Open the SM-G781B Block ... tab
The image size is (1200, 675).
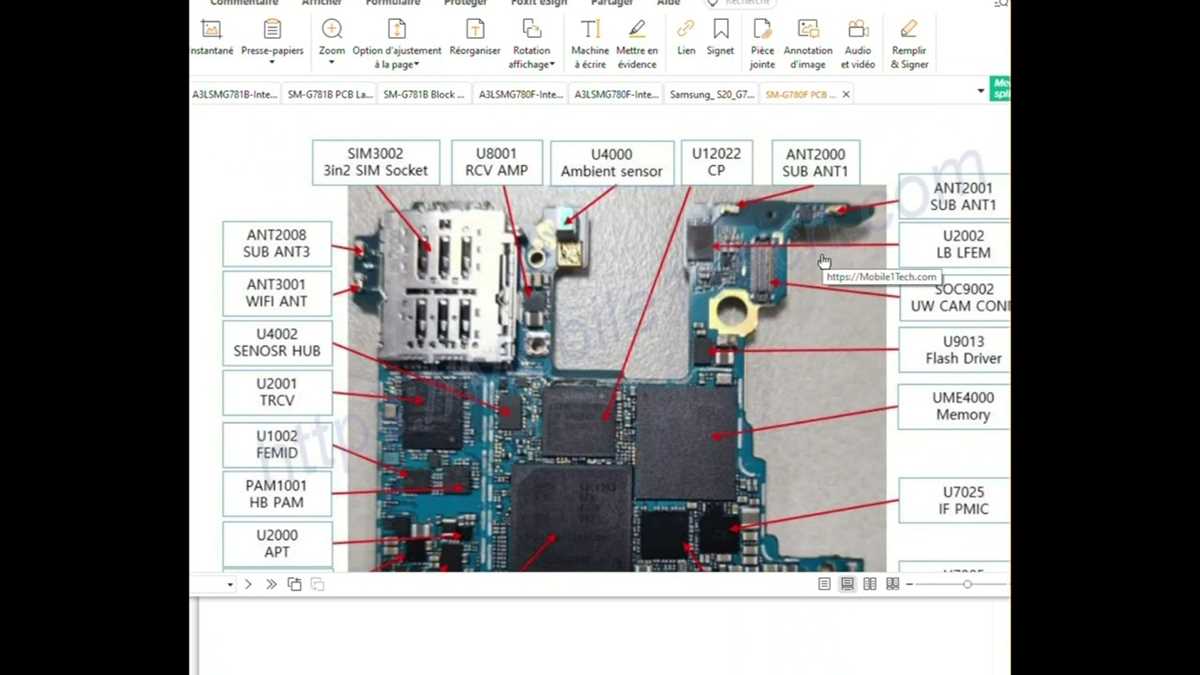[x=424, y=94]
